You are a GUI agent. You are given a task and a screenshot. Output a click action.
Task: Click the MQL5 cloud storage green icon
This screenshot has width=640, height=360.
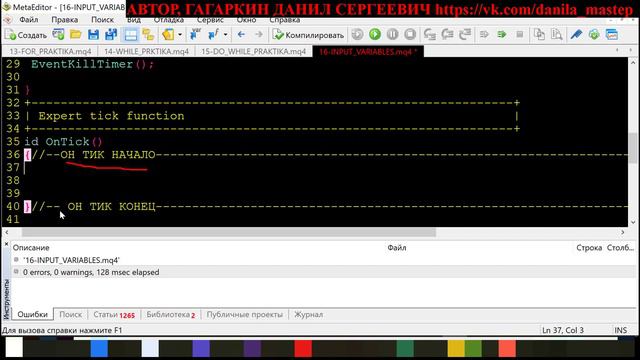(594, 35)
